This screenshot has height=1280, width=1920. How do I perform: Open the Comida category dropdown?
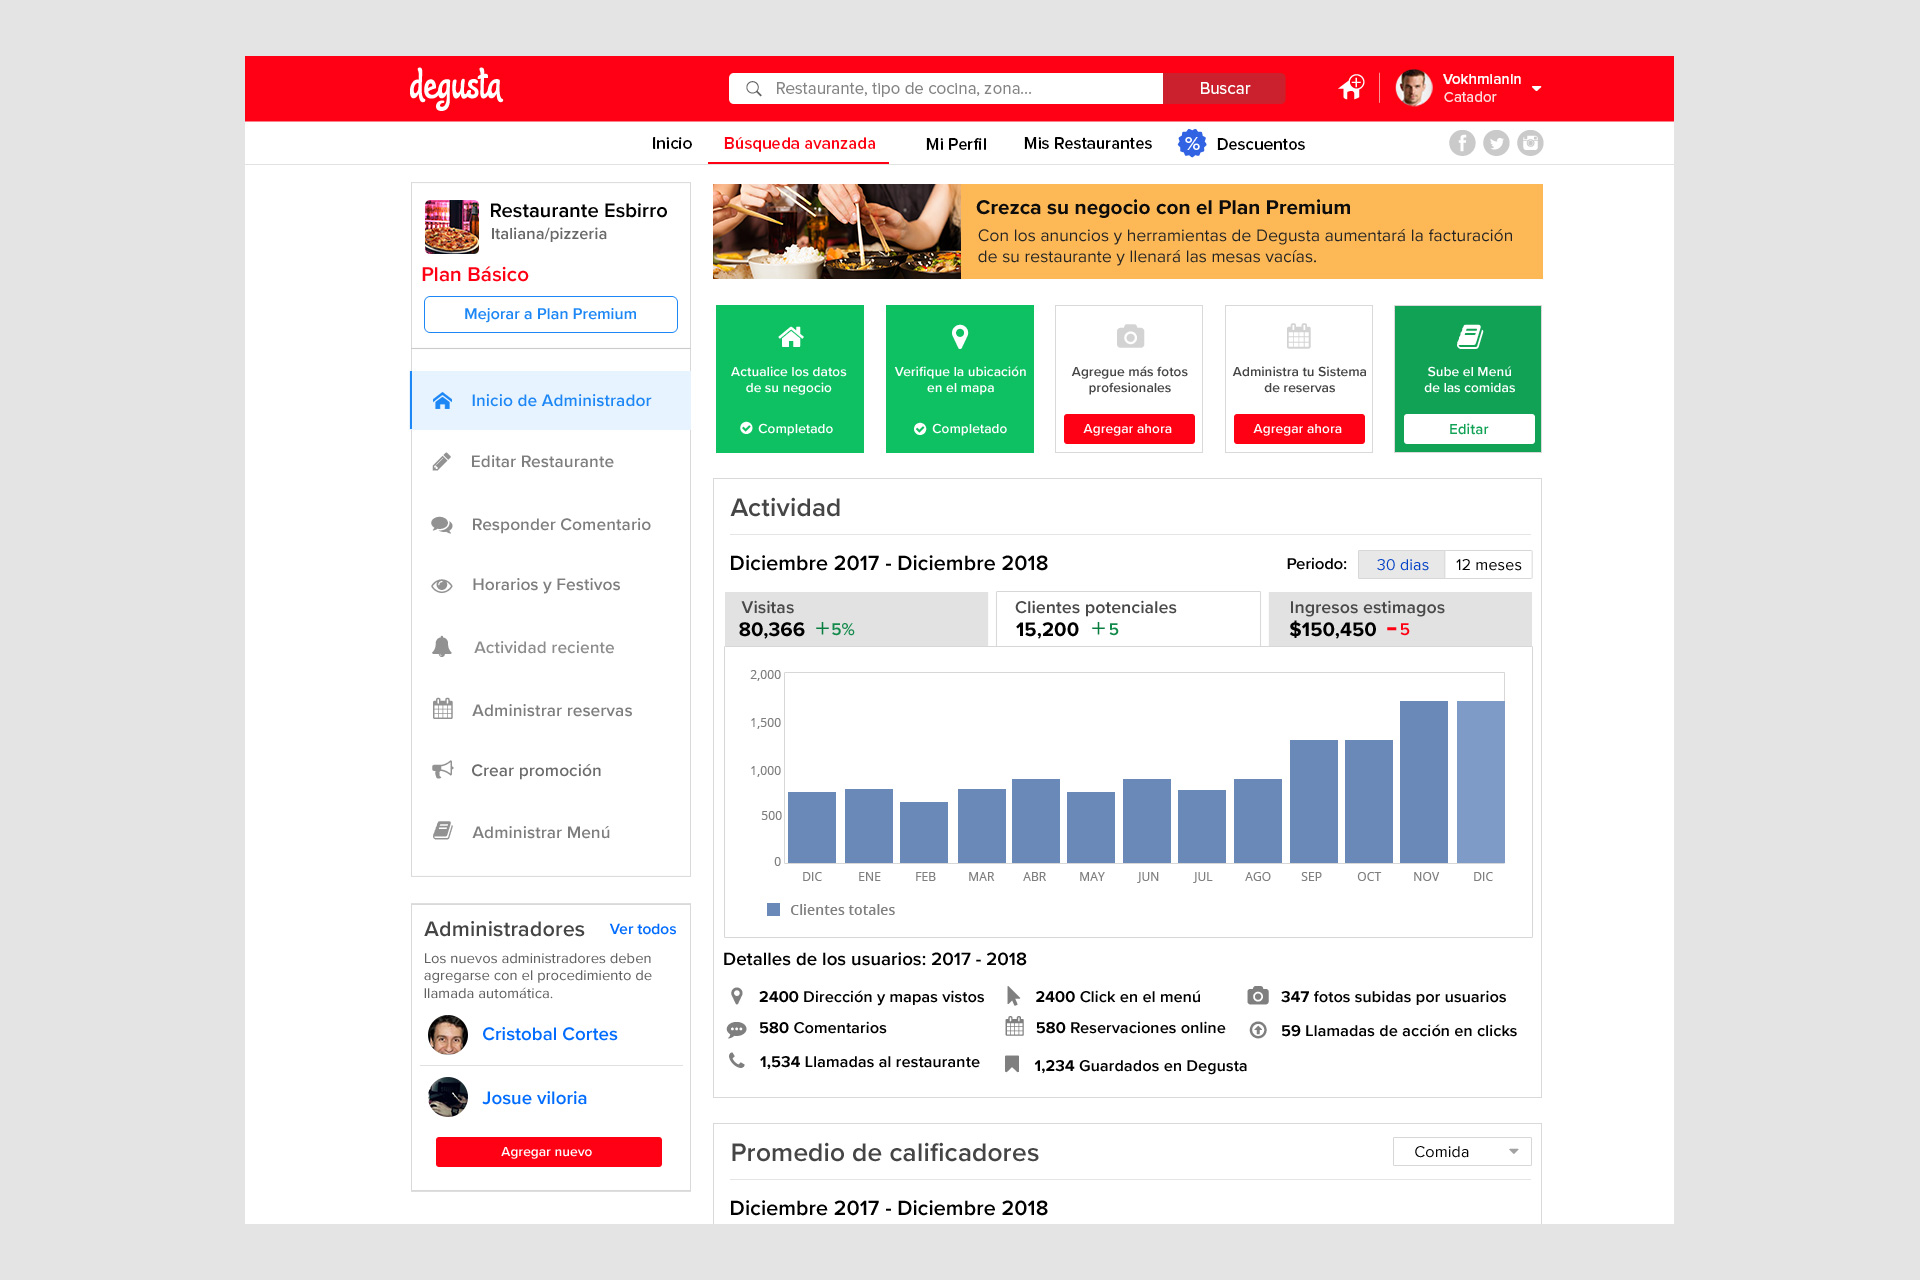[x=1461, y=1152]
